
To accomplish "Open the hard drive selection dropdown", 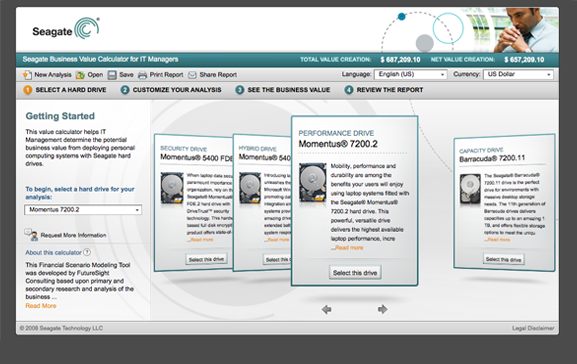I will click(83, 209).
